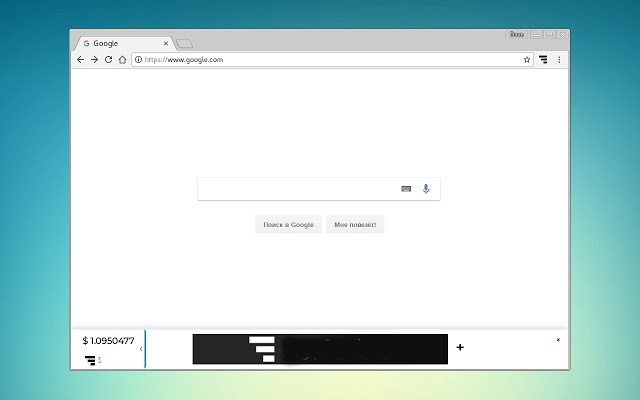Image resolution: width=640 pixels, height=400 pixels.
Task: Open the home page via house icon
Action: pyautogui.click(x=122, y=60)
